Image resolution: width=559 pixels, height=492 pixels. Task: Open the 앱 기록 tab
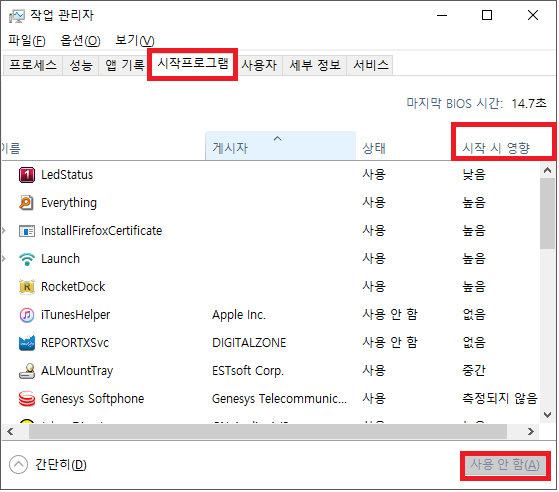pyautogui.click(x=125, y=65)
